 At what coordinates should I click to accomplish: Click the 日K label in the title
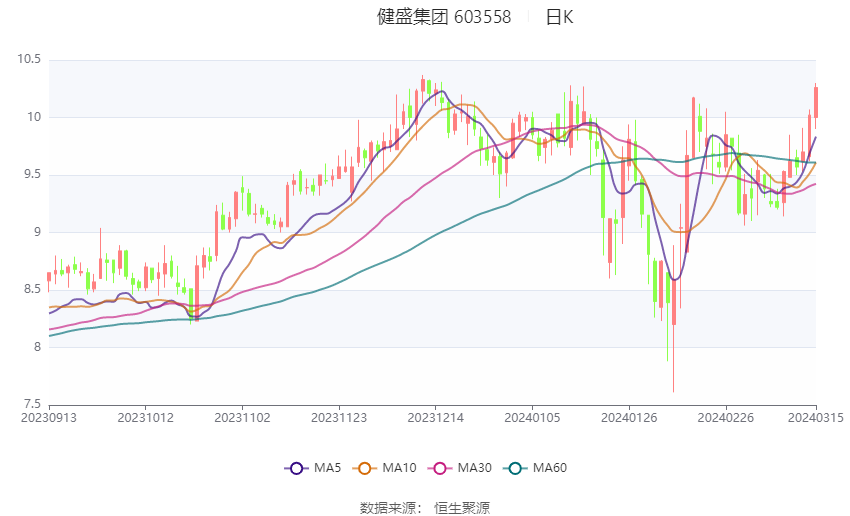pyautogui.click(x=559, y=17)
